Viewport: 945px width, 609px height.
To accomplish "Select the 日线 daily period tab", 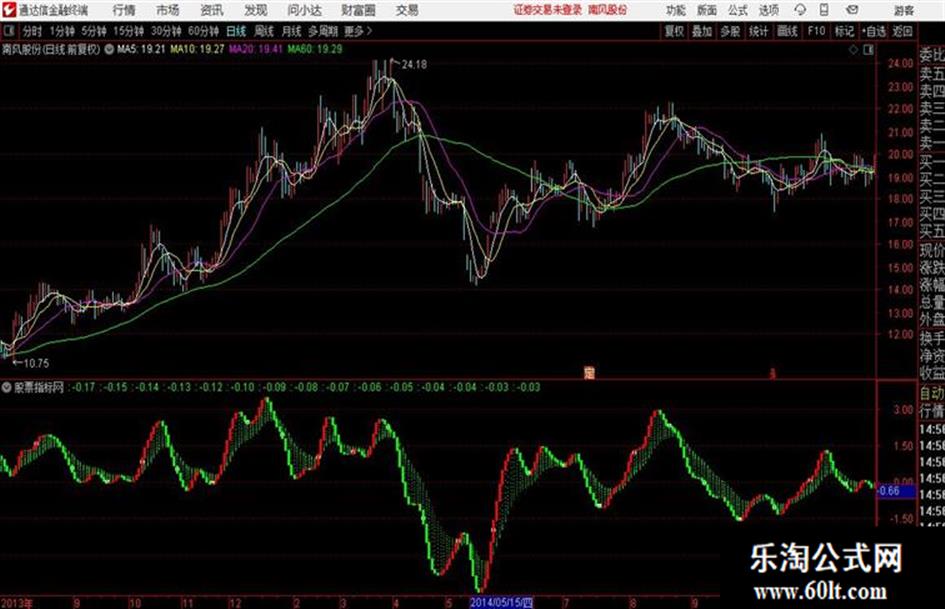I will (x=236, y=31).
